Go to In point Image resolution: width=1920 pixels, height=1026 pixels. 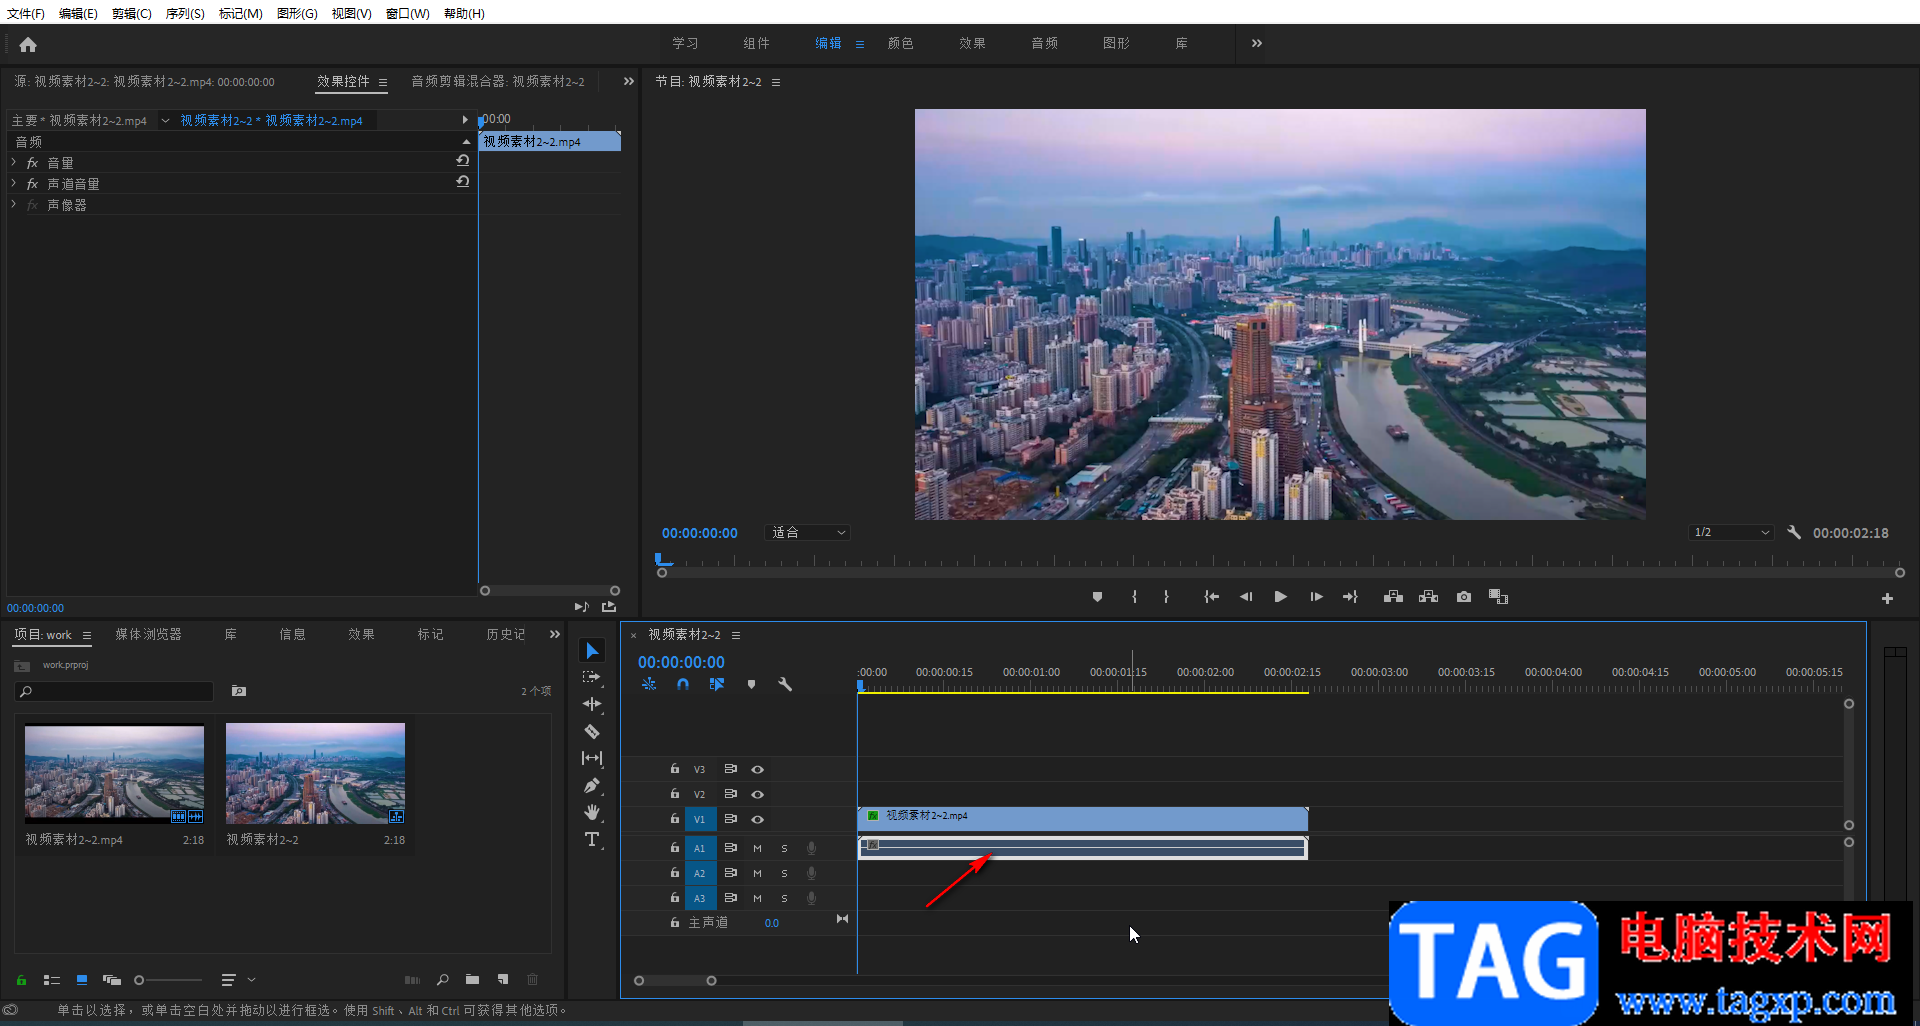(x=1211, y=597)
